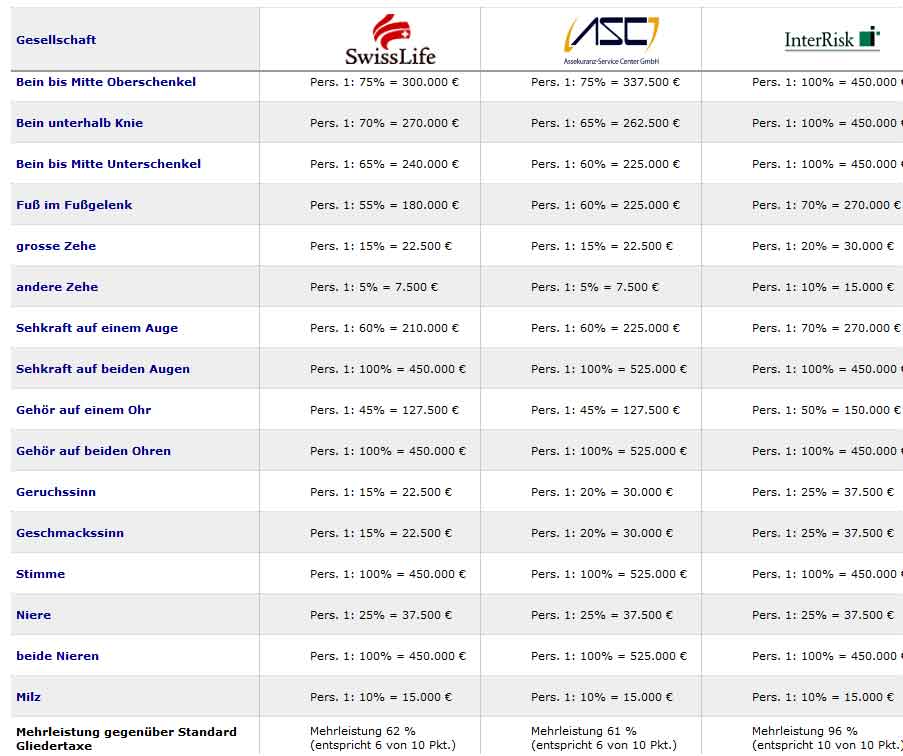This screenshot has height=756, width=903.
Task: Select Gehör auf einem Ohr link
Action: (84, 410)
